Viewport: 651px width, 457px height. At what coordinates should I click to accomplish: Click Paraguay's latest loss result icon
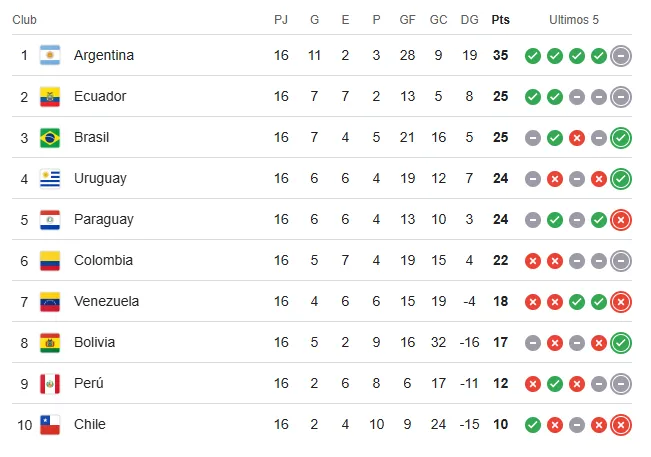tap(621, 220)
